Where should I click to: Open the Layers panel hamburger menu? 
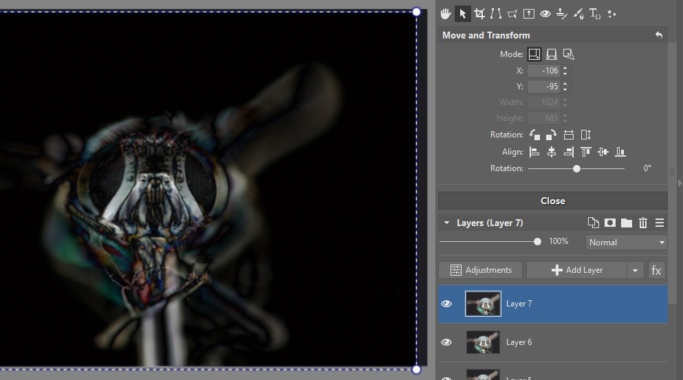tap(659, 223)
